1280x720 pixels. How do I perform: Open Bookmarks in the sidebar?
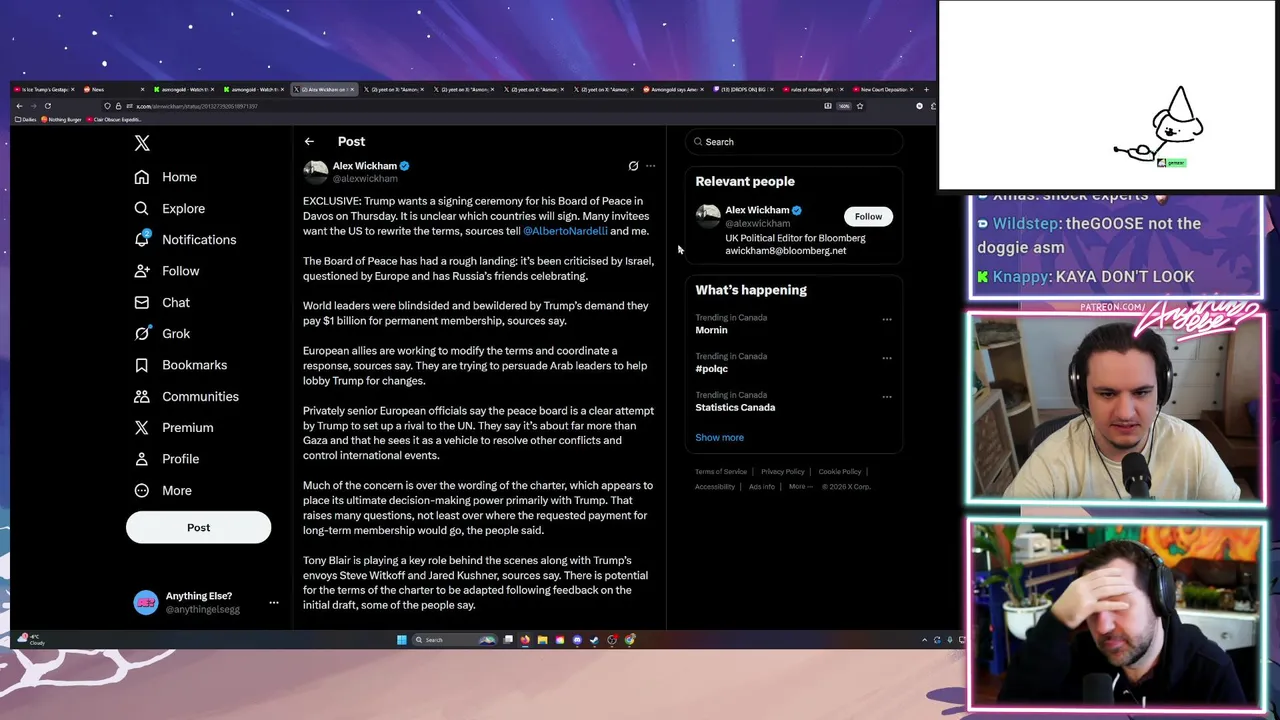tap(181, 365)
